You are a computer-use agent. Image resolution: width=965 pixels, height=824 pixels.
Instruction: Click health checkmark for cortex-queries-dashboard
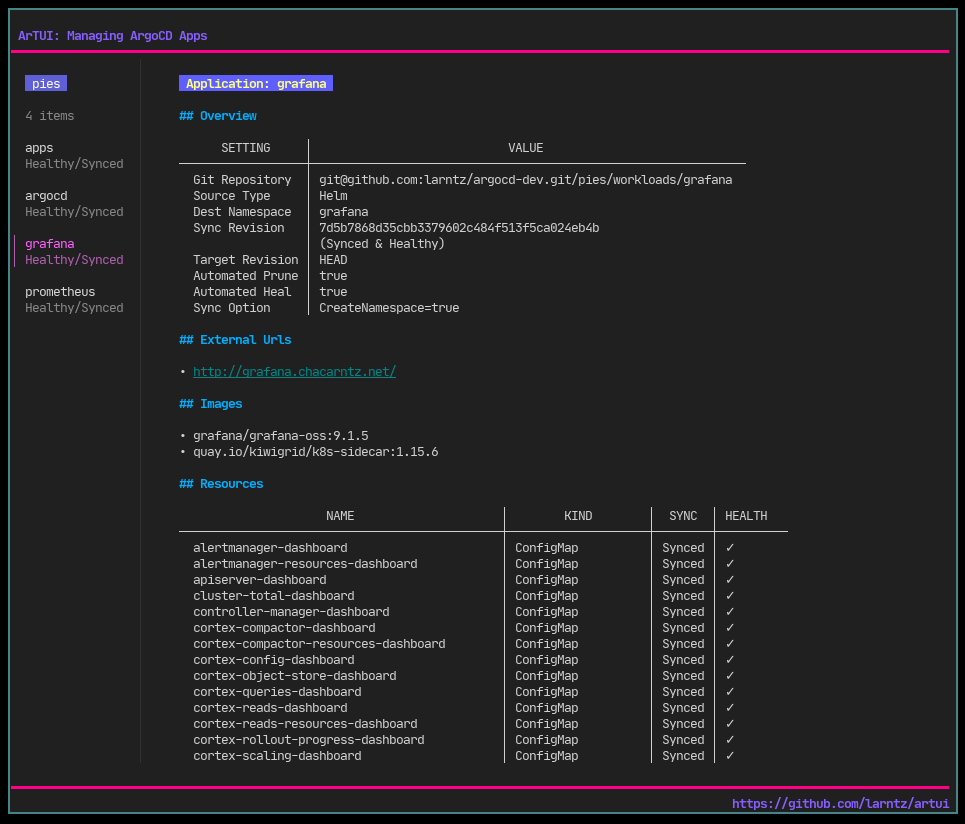click(730, 692)
